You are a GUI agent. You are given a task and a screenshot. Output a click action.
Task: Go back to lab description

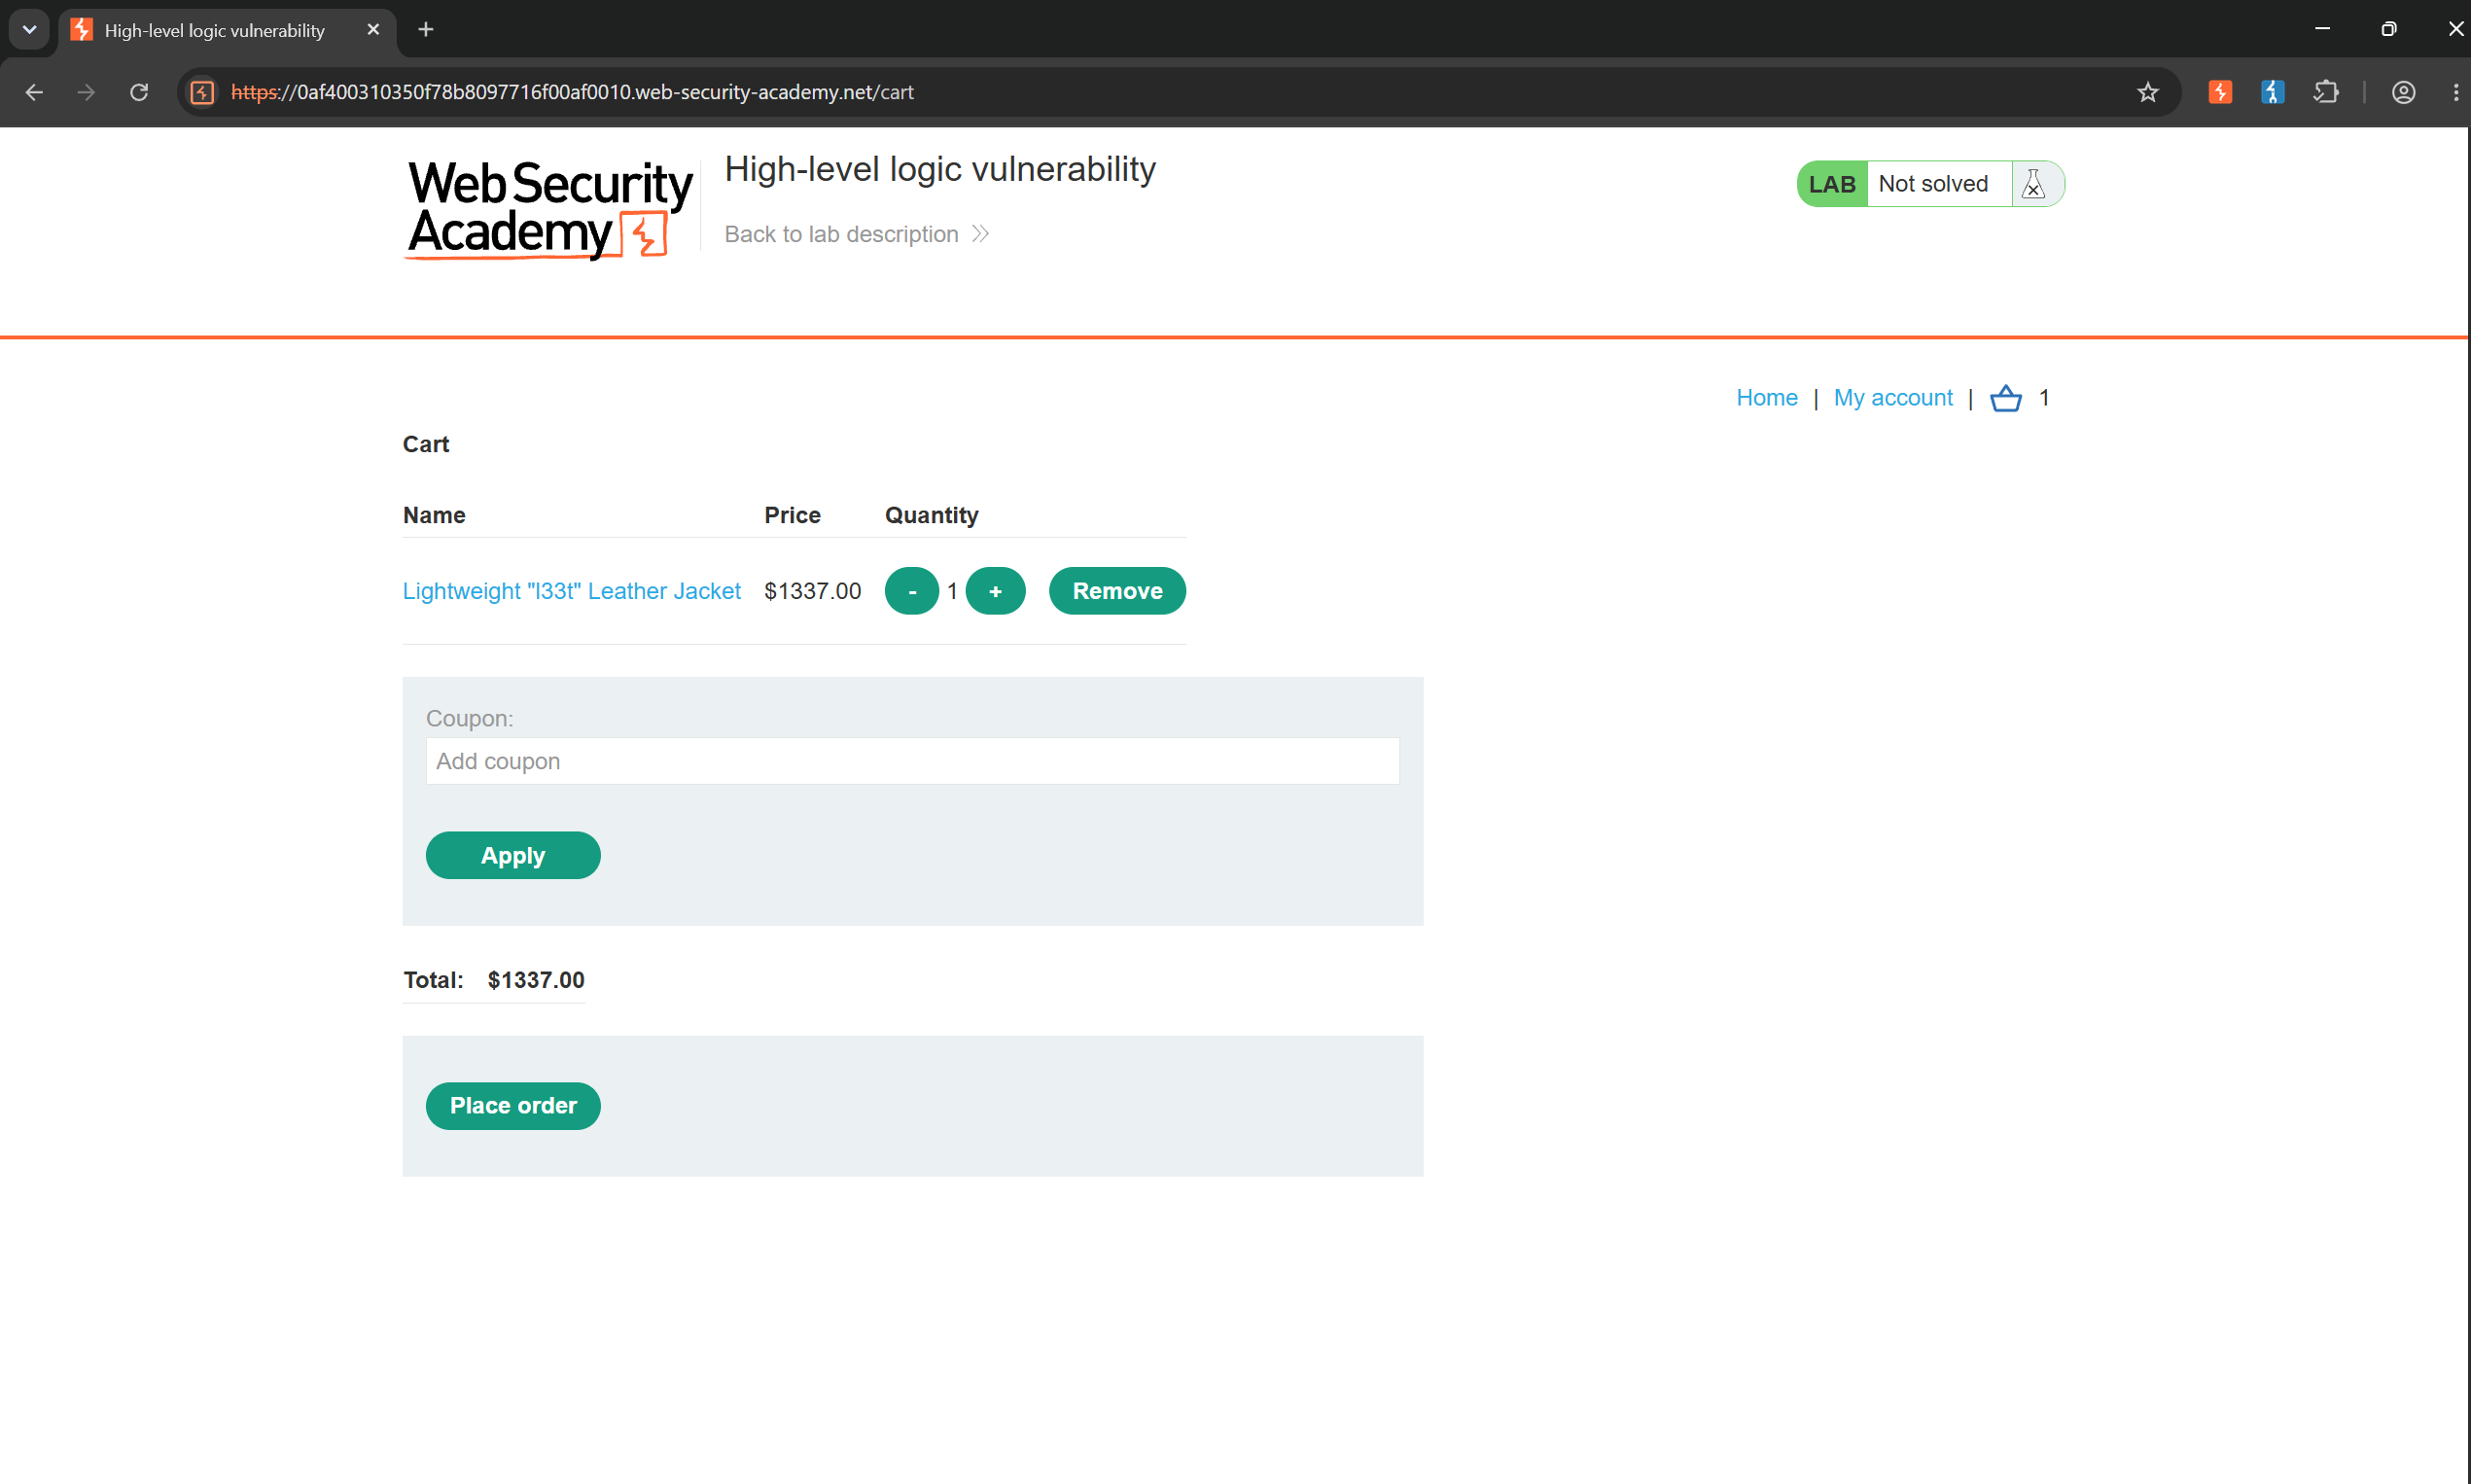856,234
